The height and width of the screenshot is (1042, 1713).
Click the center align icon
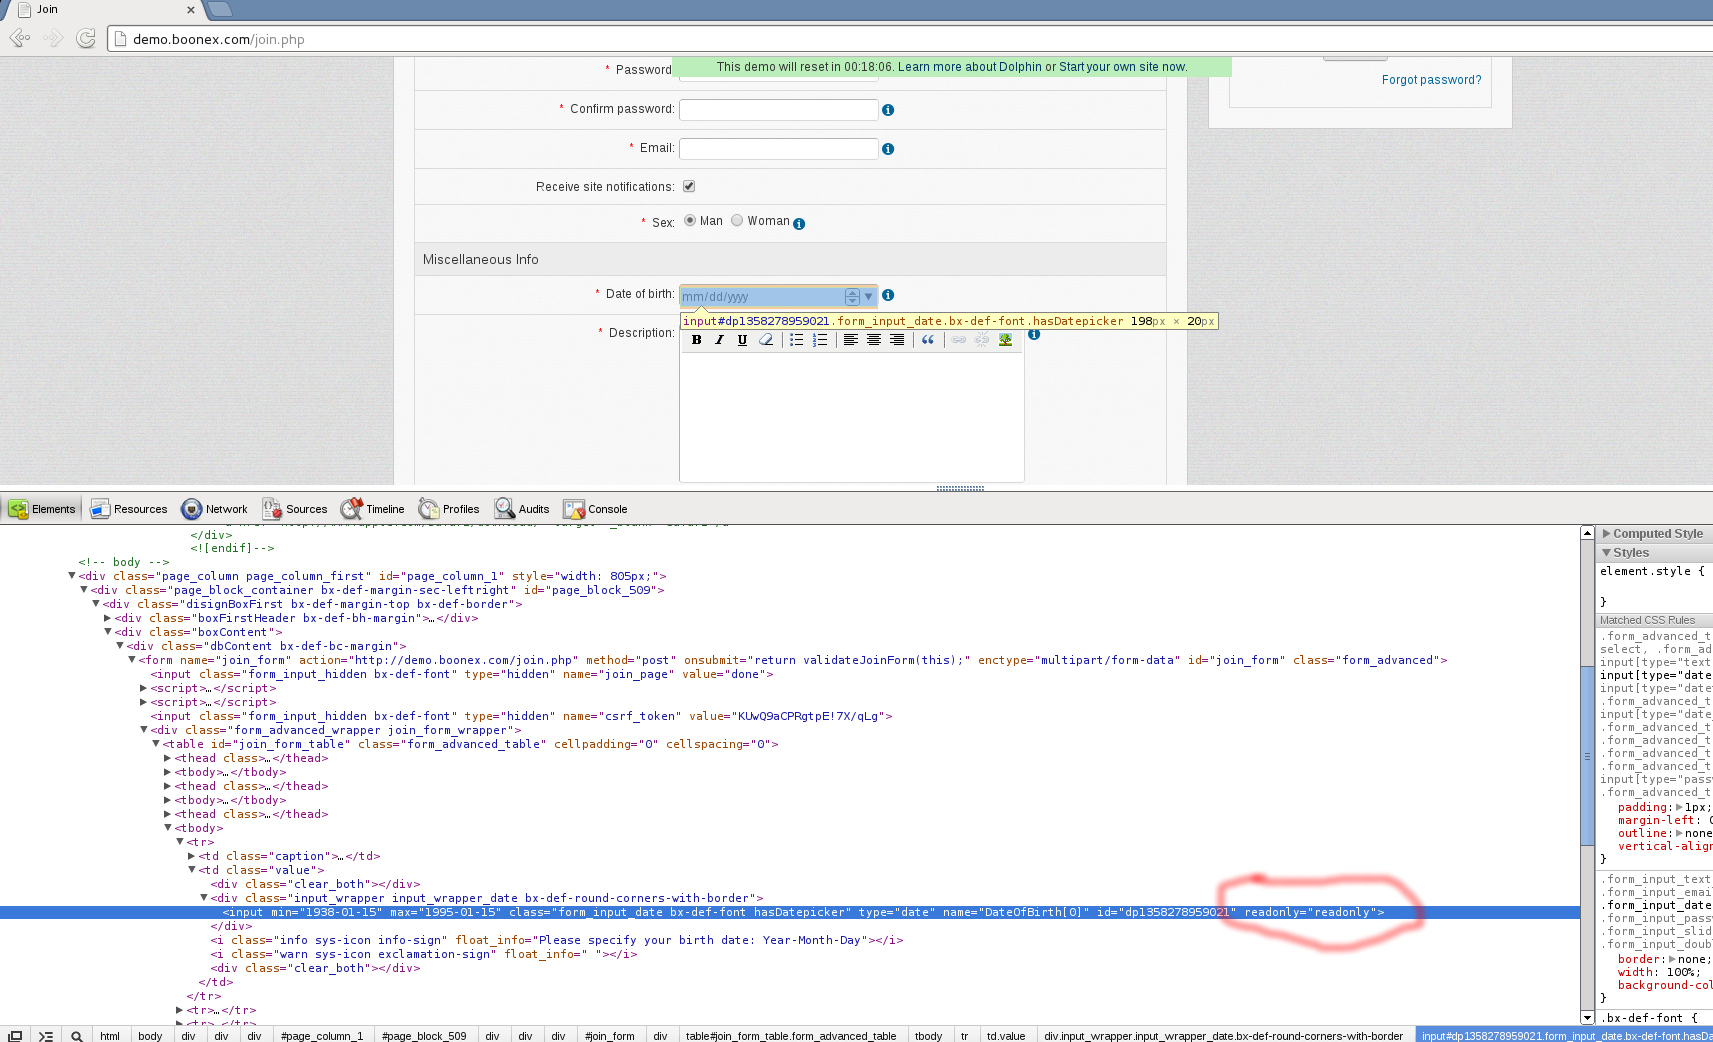click(874, 340)
